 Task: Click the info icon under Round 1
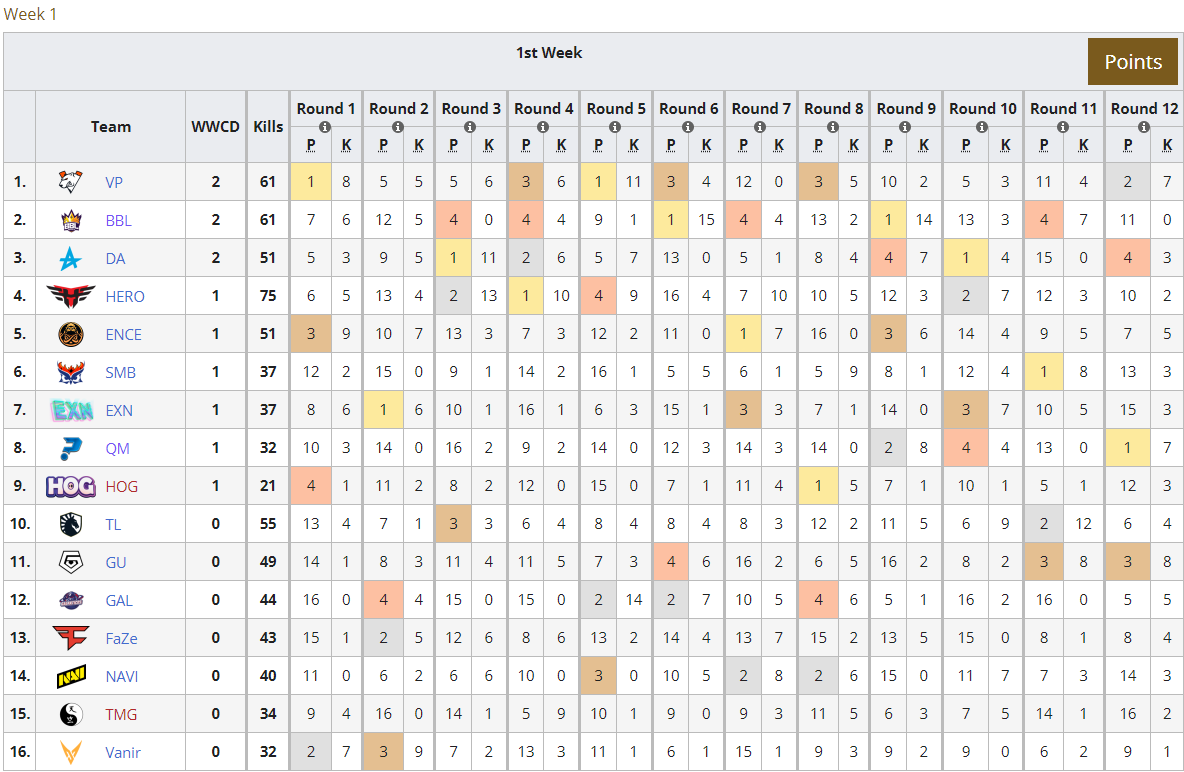[325, 127]
